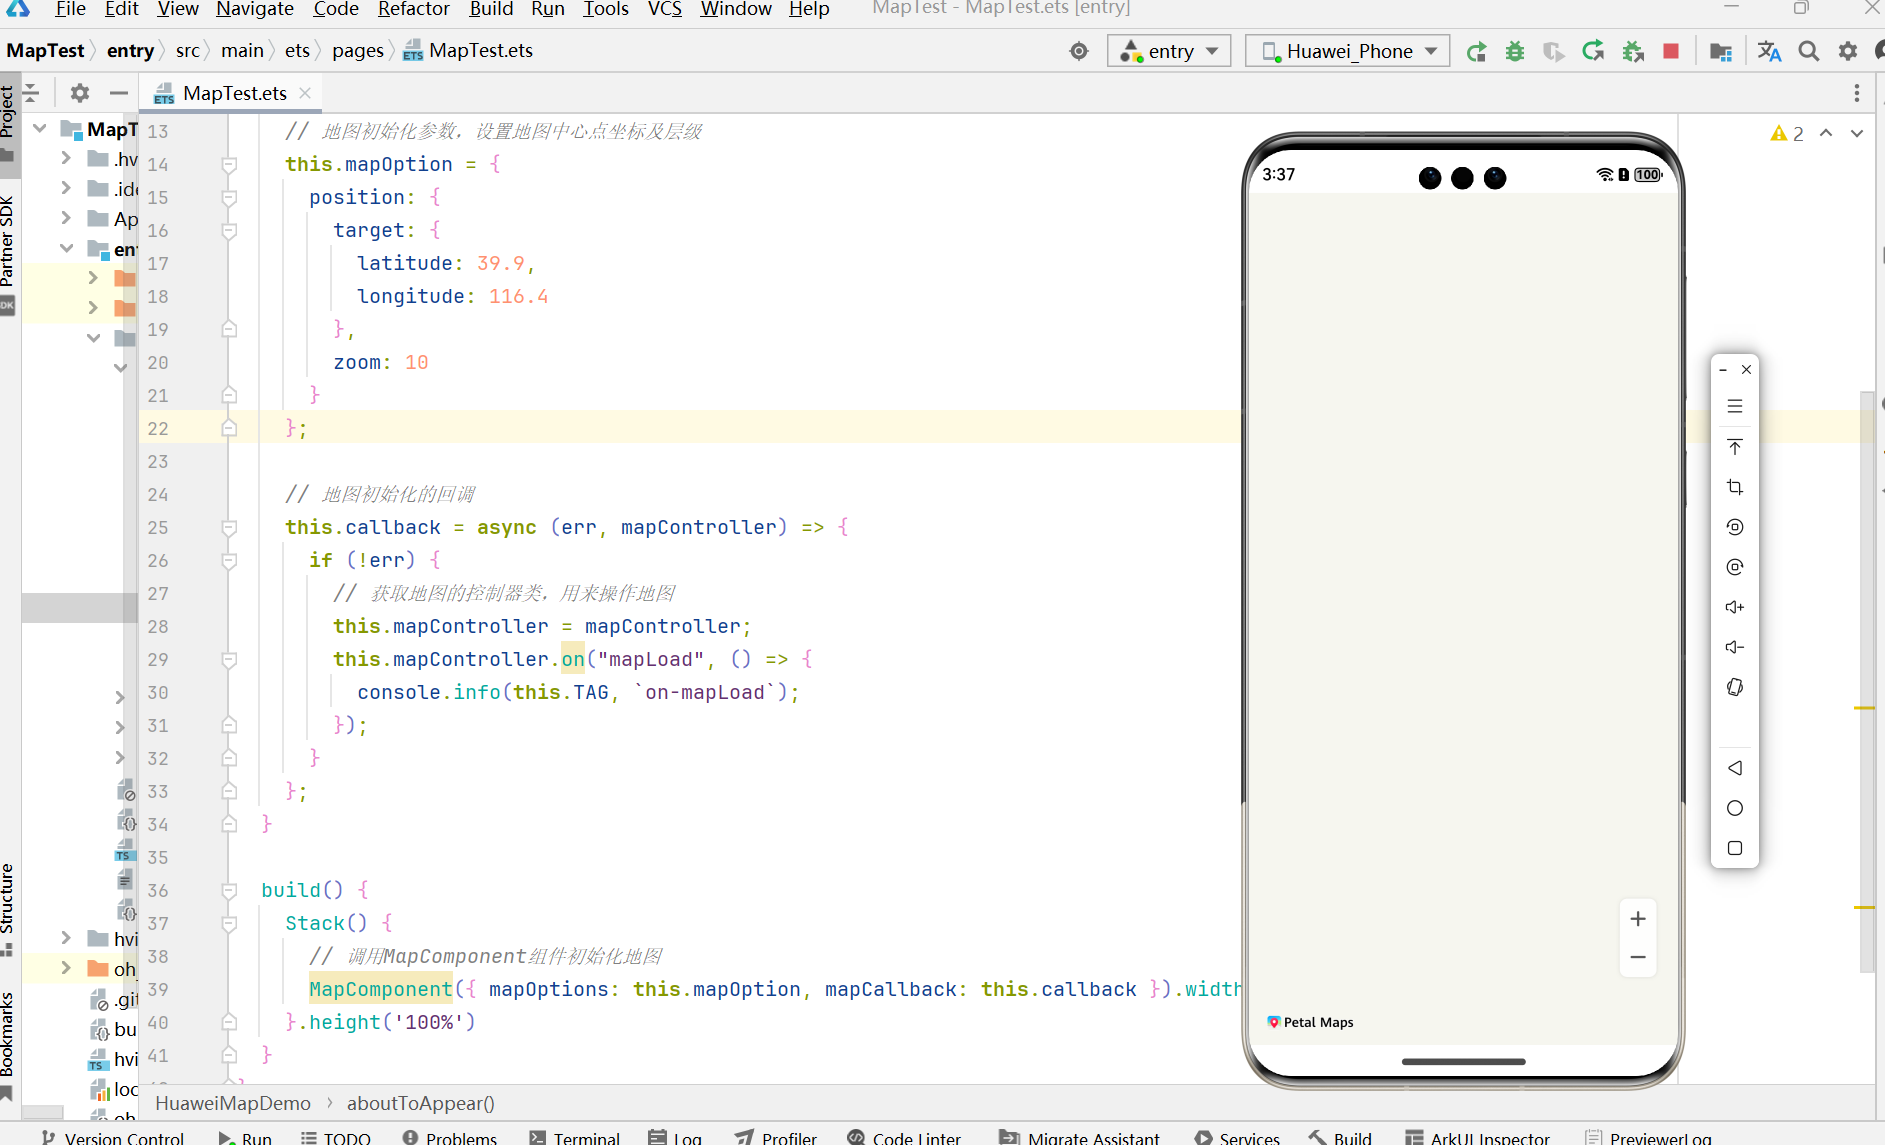Open the Profiler tool window

pos(776,1138)
